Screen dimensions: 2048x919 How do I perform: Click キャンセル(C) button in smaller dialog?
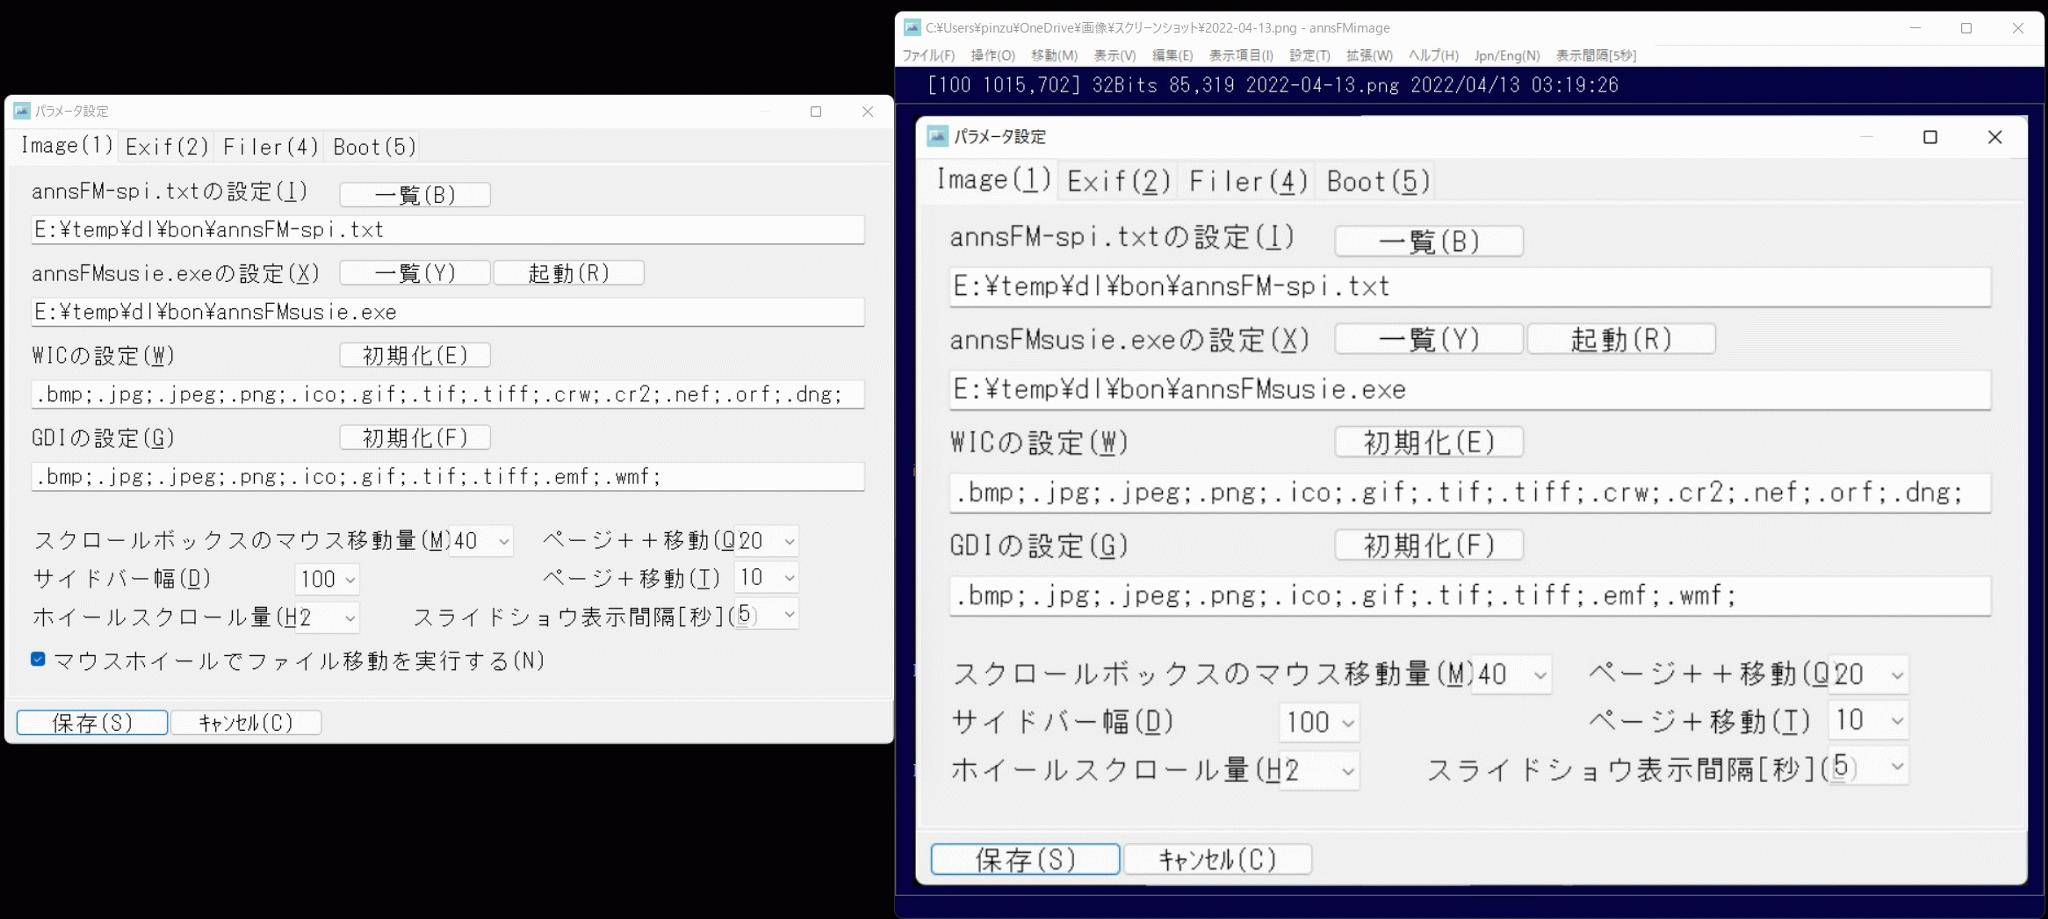click(246, 723)
